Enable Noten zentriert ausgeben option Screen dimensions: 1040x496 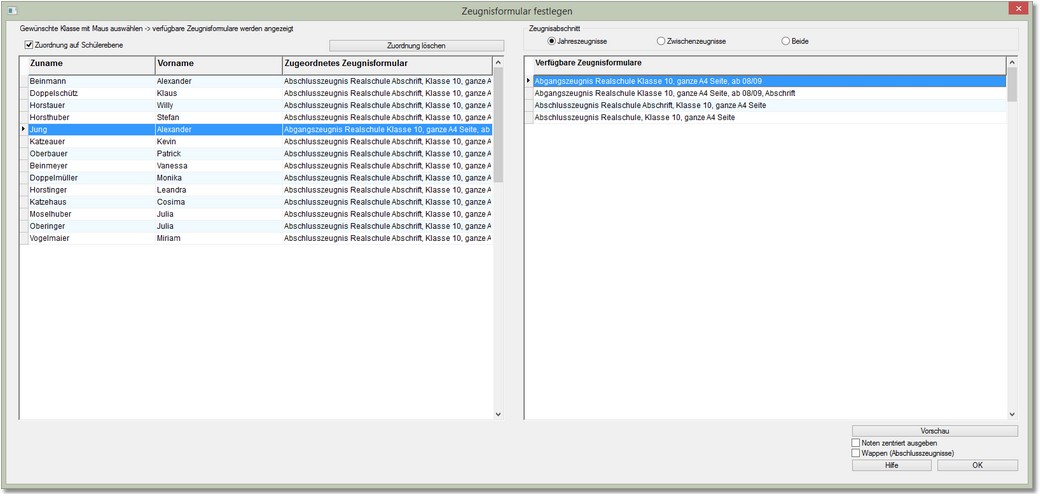(x=855, y=442)
